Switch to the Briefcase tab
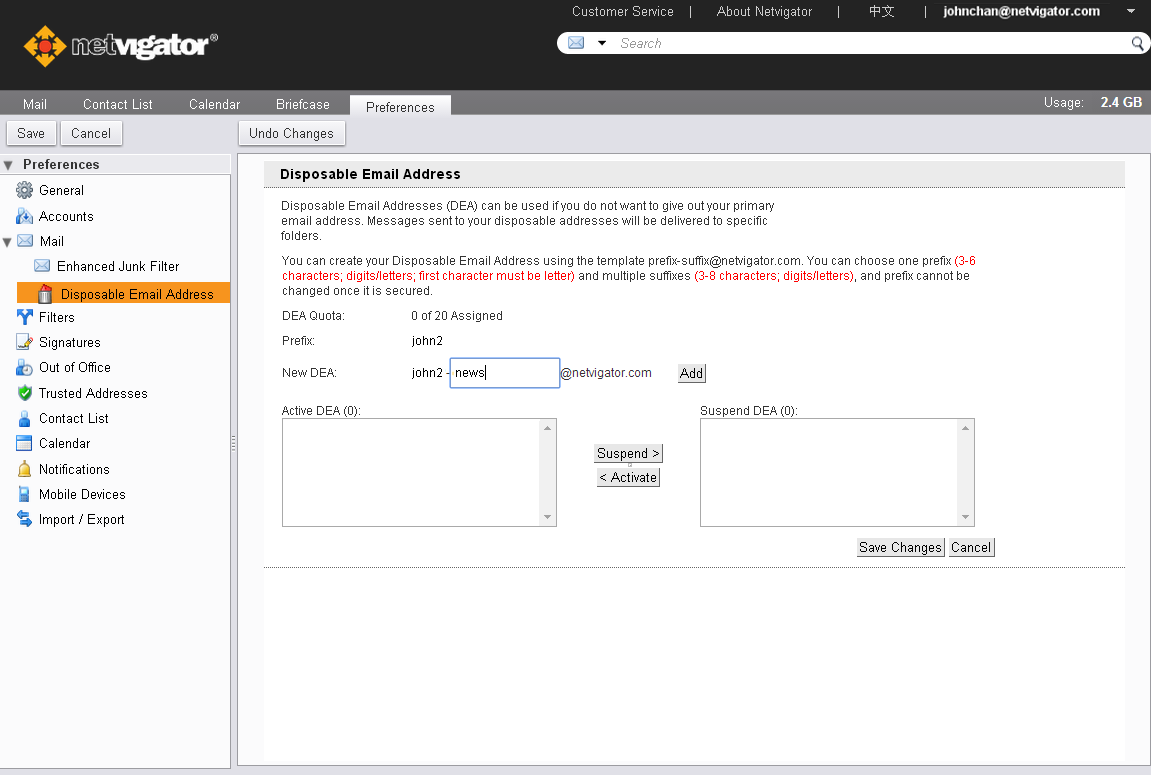Screen dimensions: 1151x775 pos(304,104)
